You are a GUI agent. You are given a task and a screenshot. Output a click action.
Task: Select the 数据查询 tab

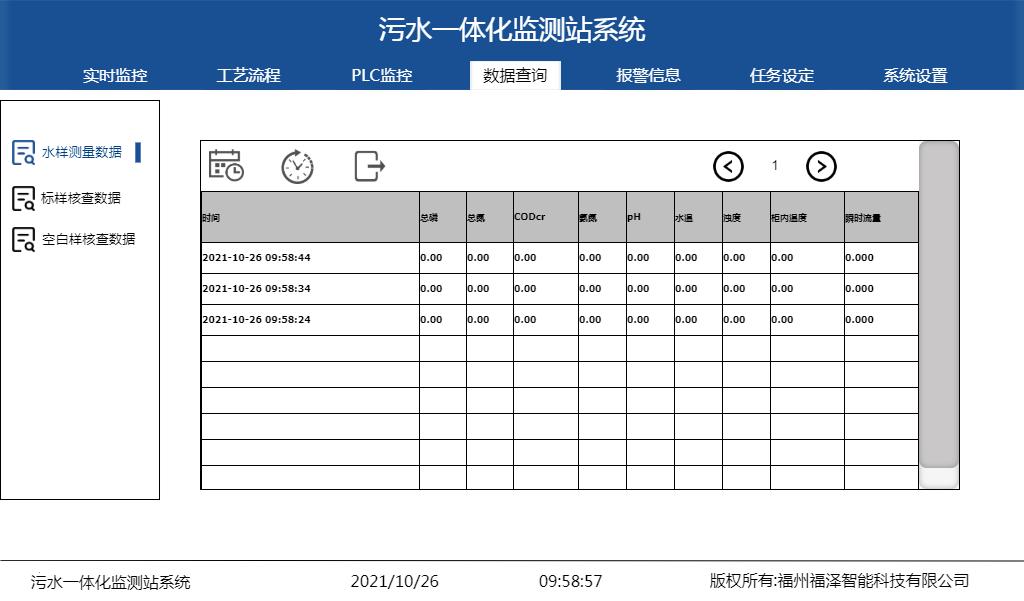point(515,76)
